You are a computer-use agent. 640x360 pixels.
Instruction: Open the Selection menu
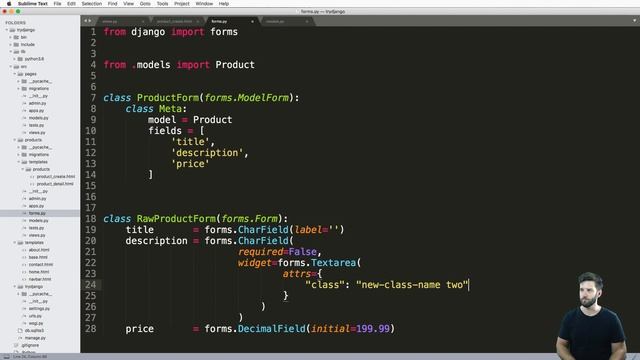point(91,4)
